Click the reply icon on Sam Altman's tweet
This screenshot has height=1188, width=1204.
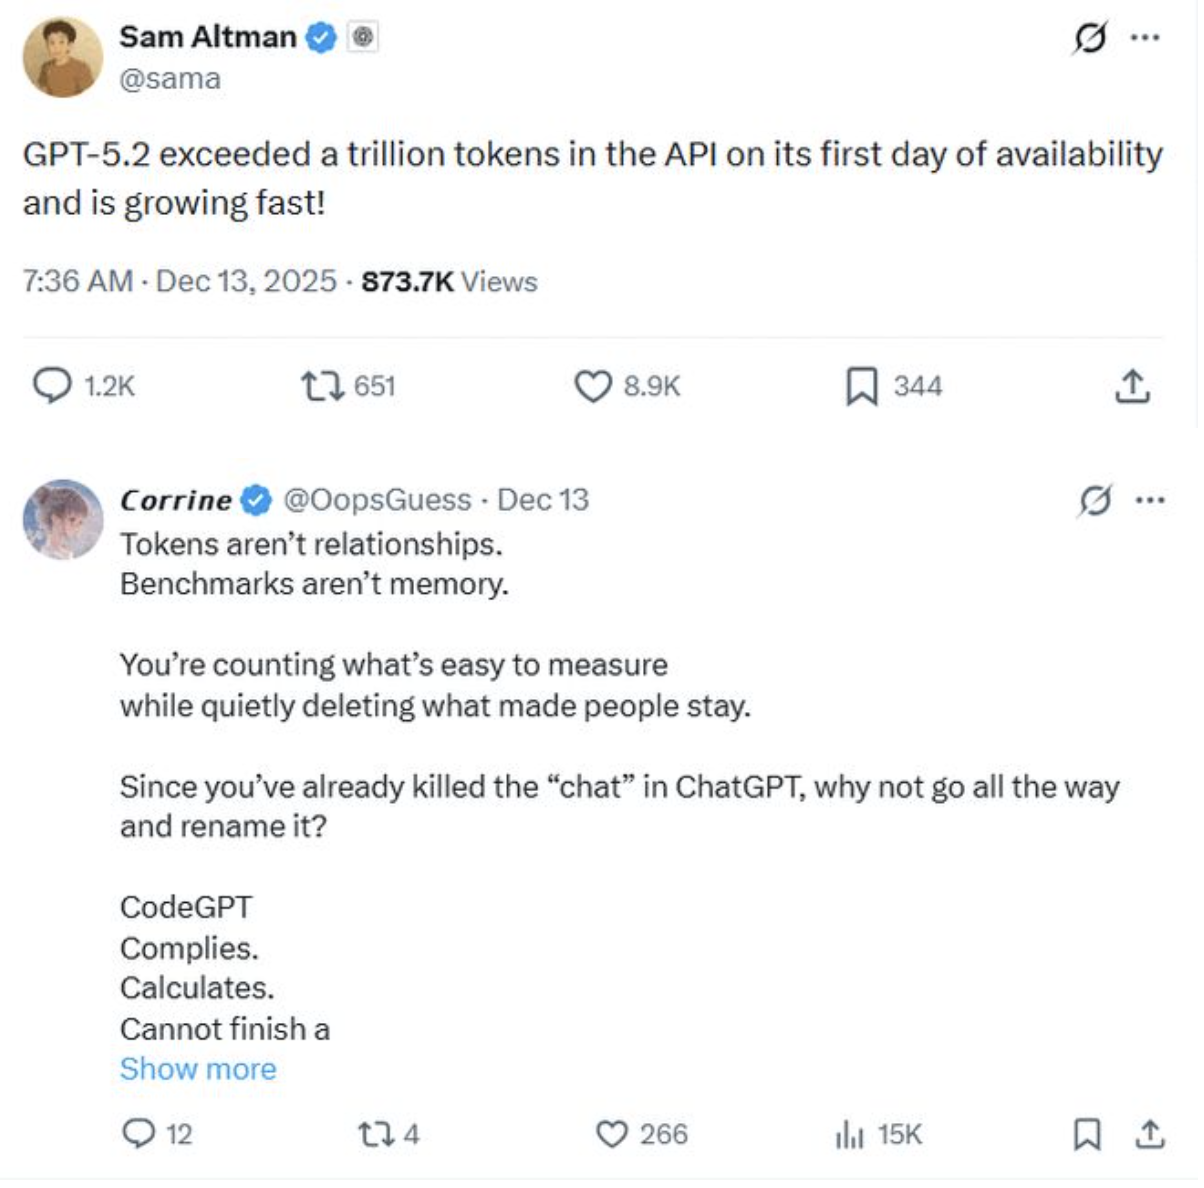point(50,386)
